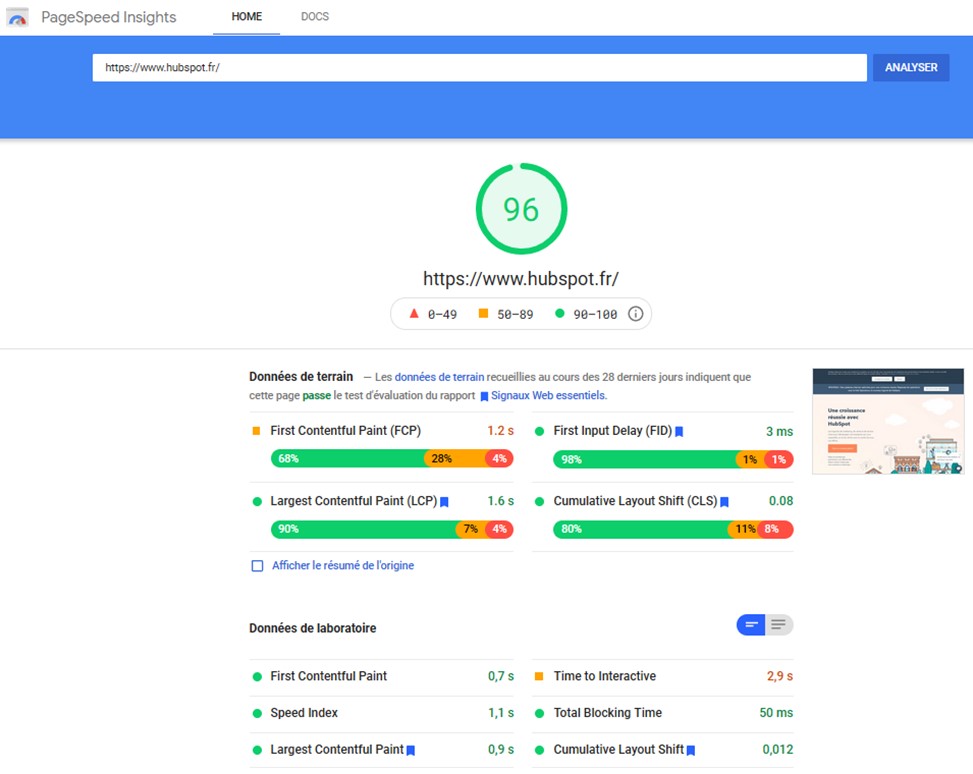Click the orange square 50–89 legend icon
The height and width of the screenshot is (774, 973).
tap(483, 313)
